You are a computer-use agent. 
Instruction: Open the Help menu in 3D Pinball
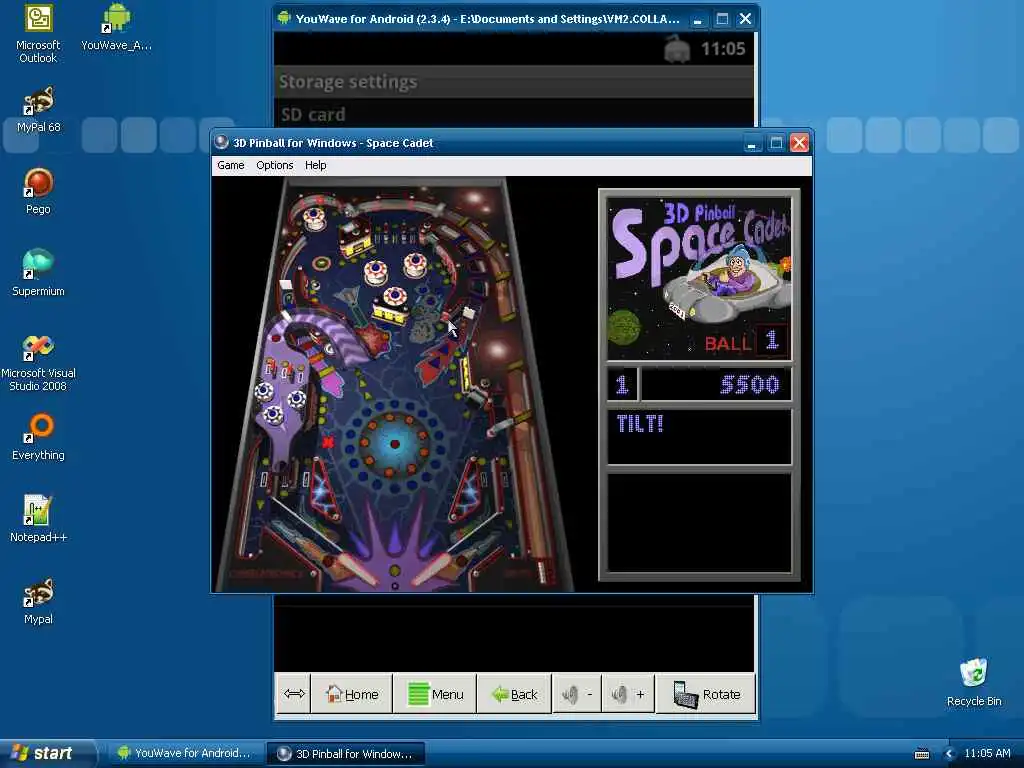[x=315, y=165]
